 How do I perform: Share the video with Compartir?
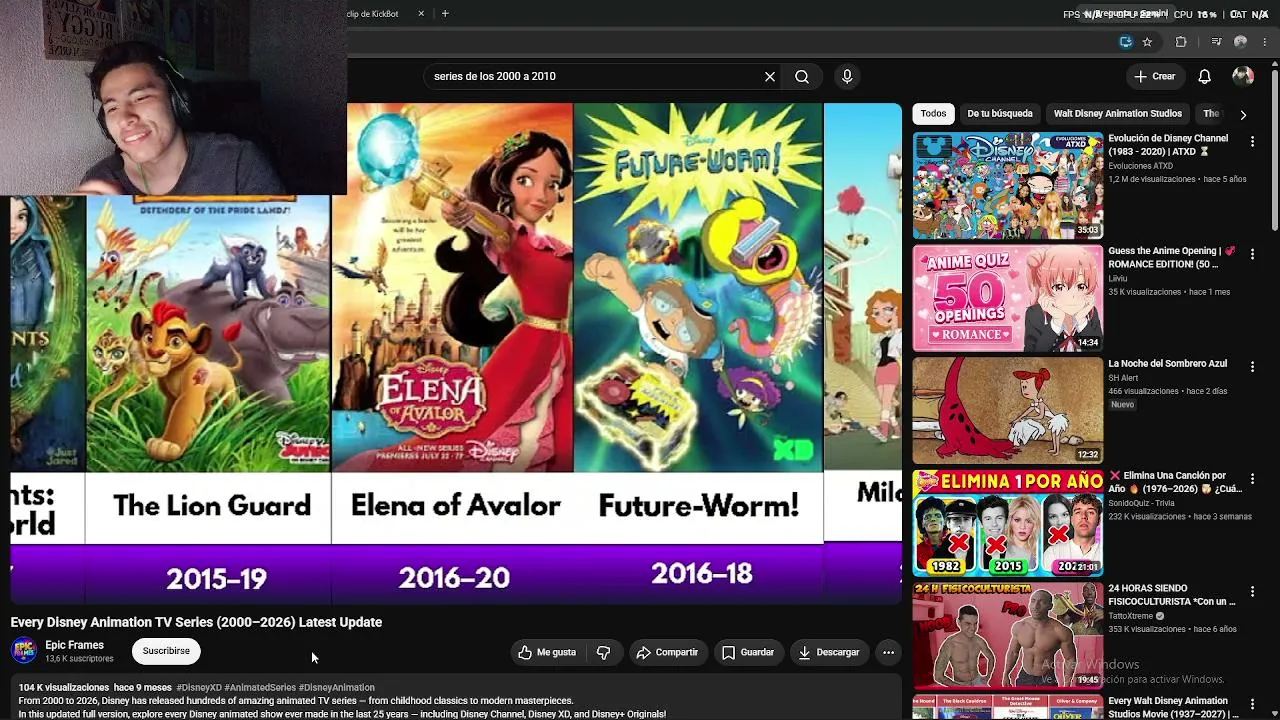click(x=667, y=652)
